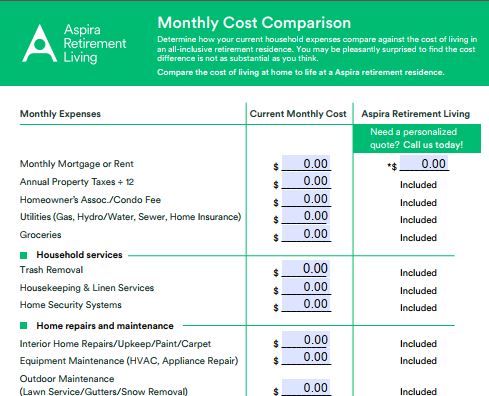Select the Aspira Retirement Living monthly cost field
The height and width of the screenshot is (396, 489).
coord(424,163)
